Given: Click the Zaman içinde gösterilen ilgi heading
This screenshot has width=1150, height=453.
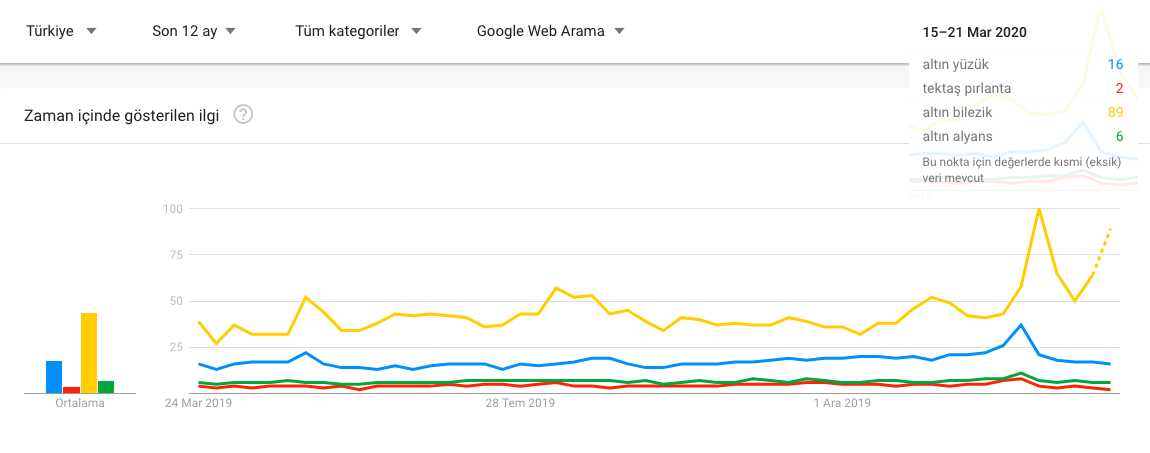Looking at the screenshot, I should point(122,116).
